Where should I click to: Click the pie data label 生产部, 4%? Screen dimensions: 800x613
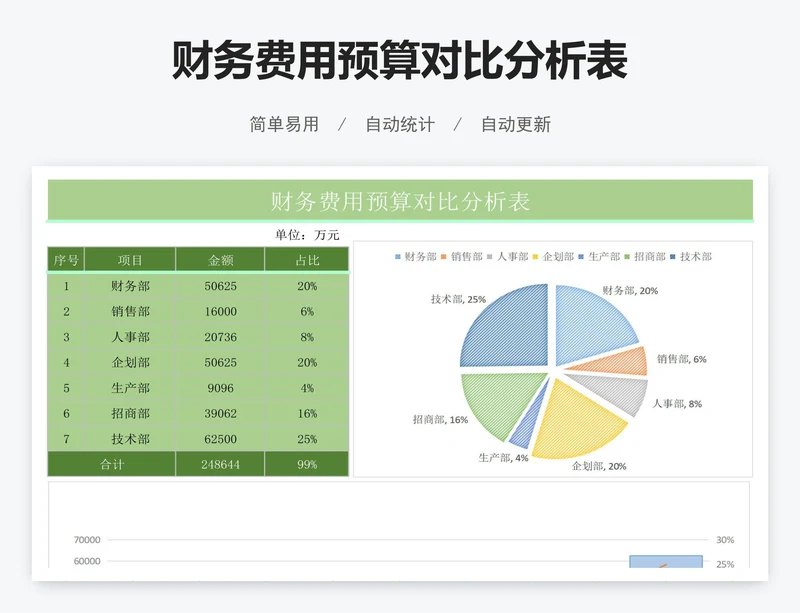[x=503, y=458]
